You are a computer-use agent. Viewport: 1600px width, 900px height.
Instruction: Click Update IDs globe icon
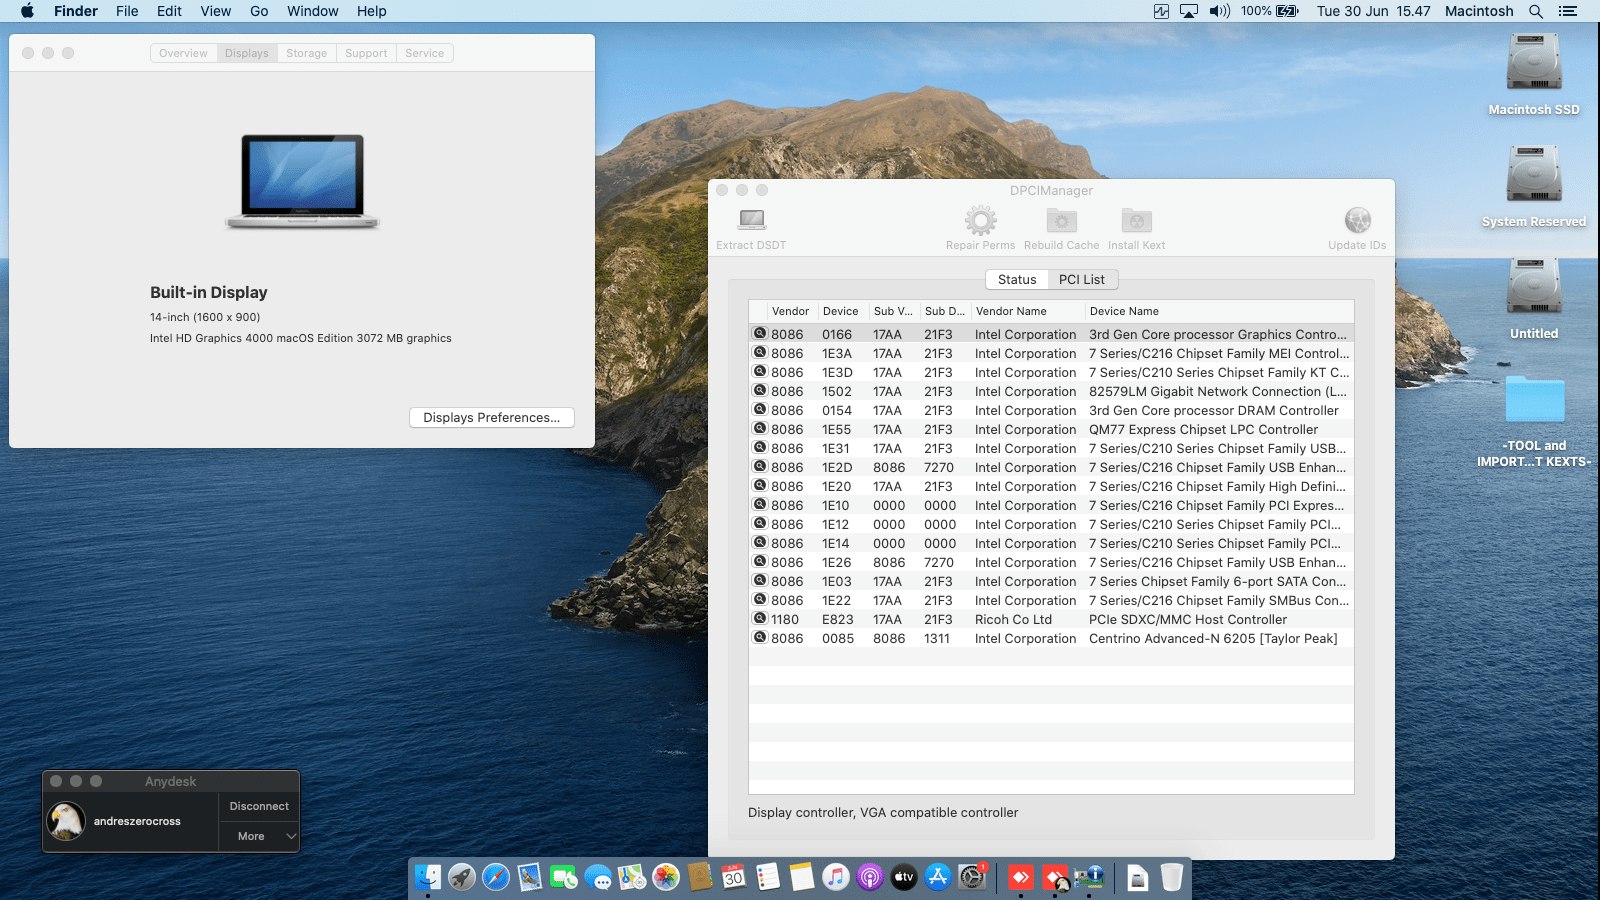1357,220
